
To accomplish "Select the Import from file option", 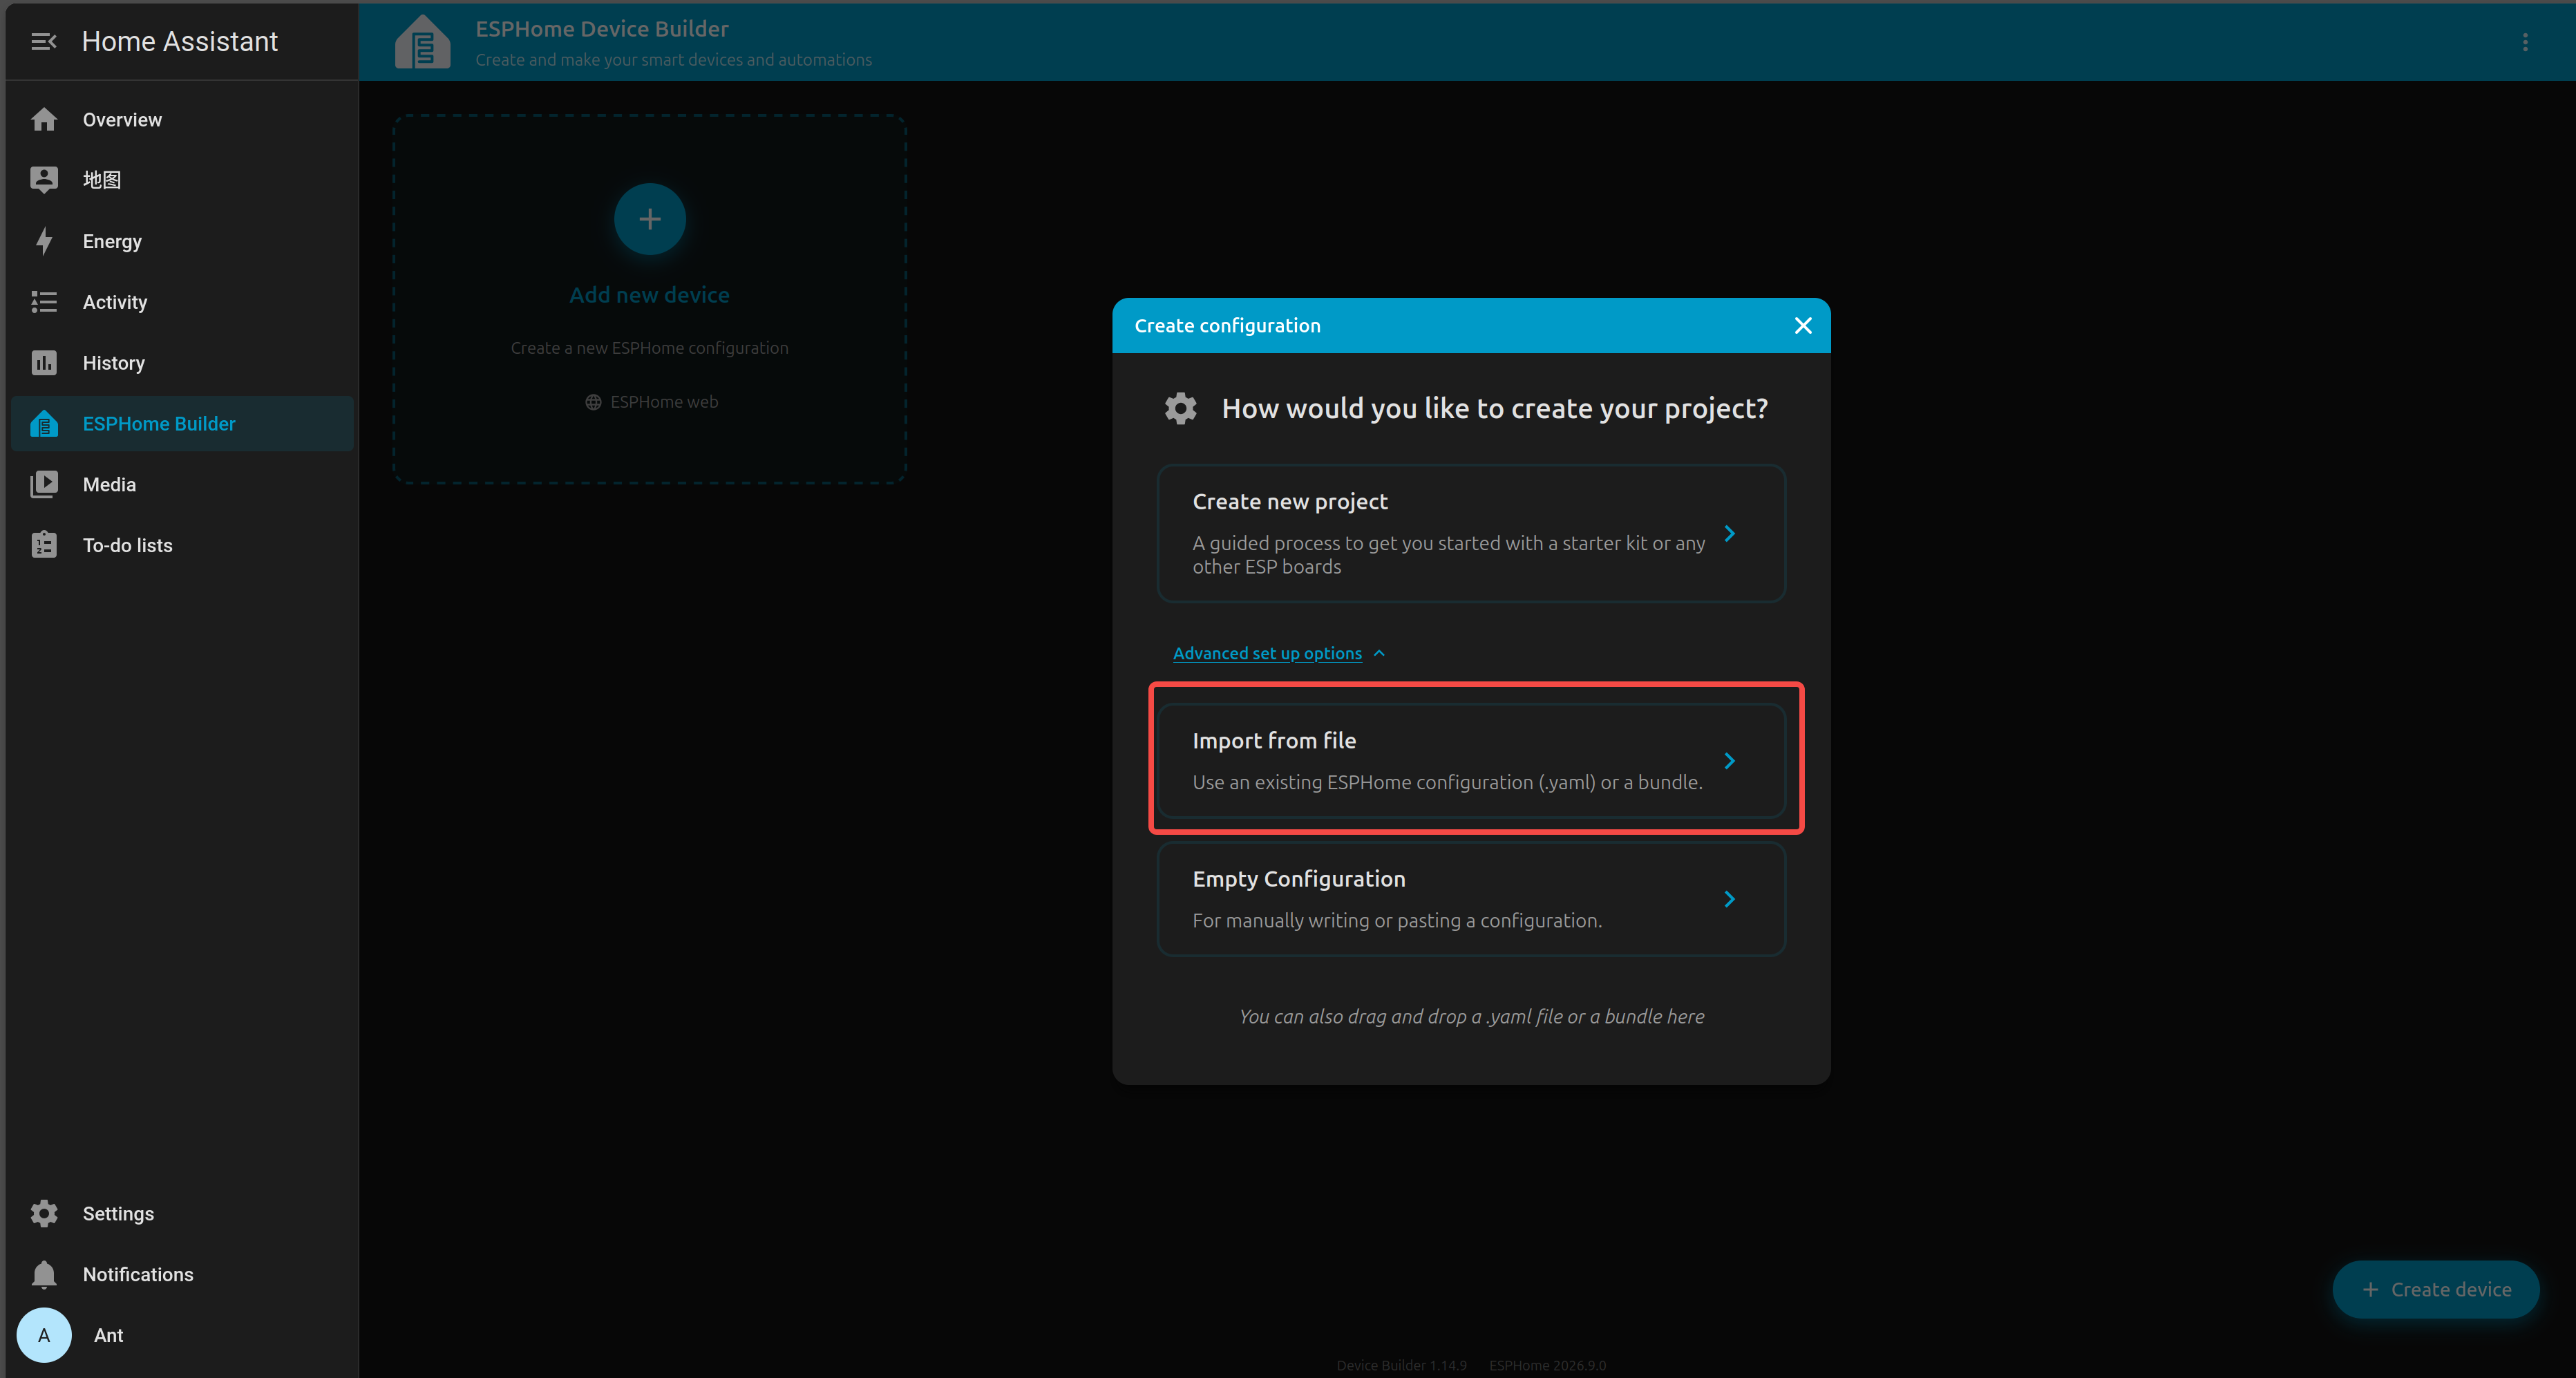I will click(1471, 761).
